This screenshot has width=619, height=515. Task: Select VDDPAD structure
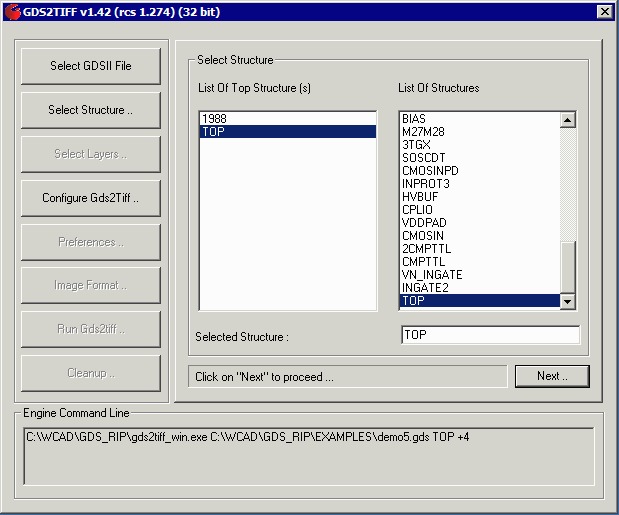point(480,223)
